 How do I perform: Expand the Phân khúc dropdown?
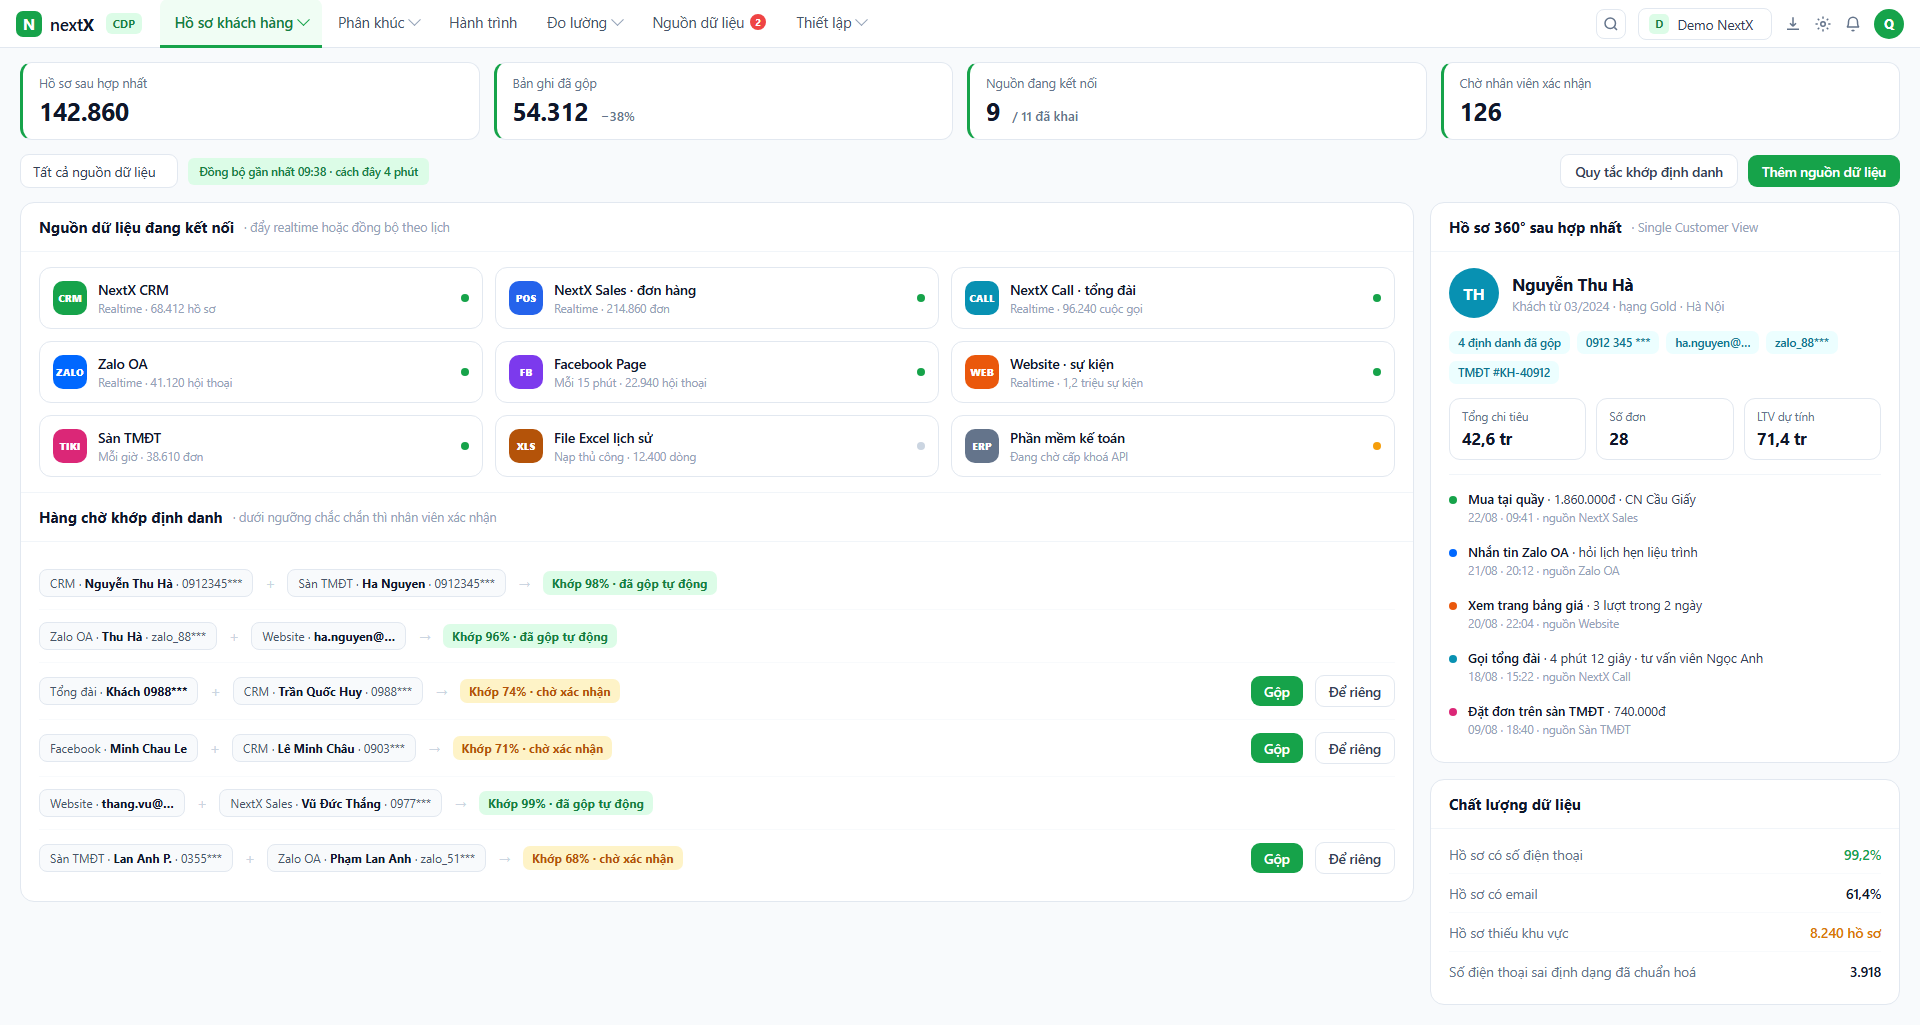click(x=379, y=23)
